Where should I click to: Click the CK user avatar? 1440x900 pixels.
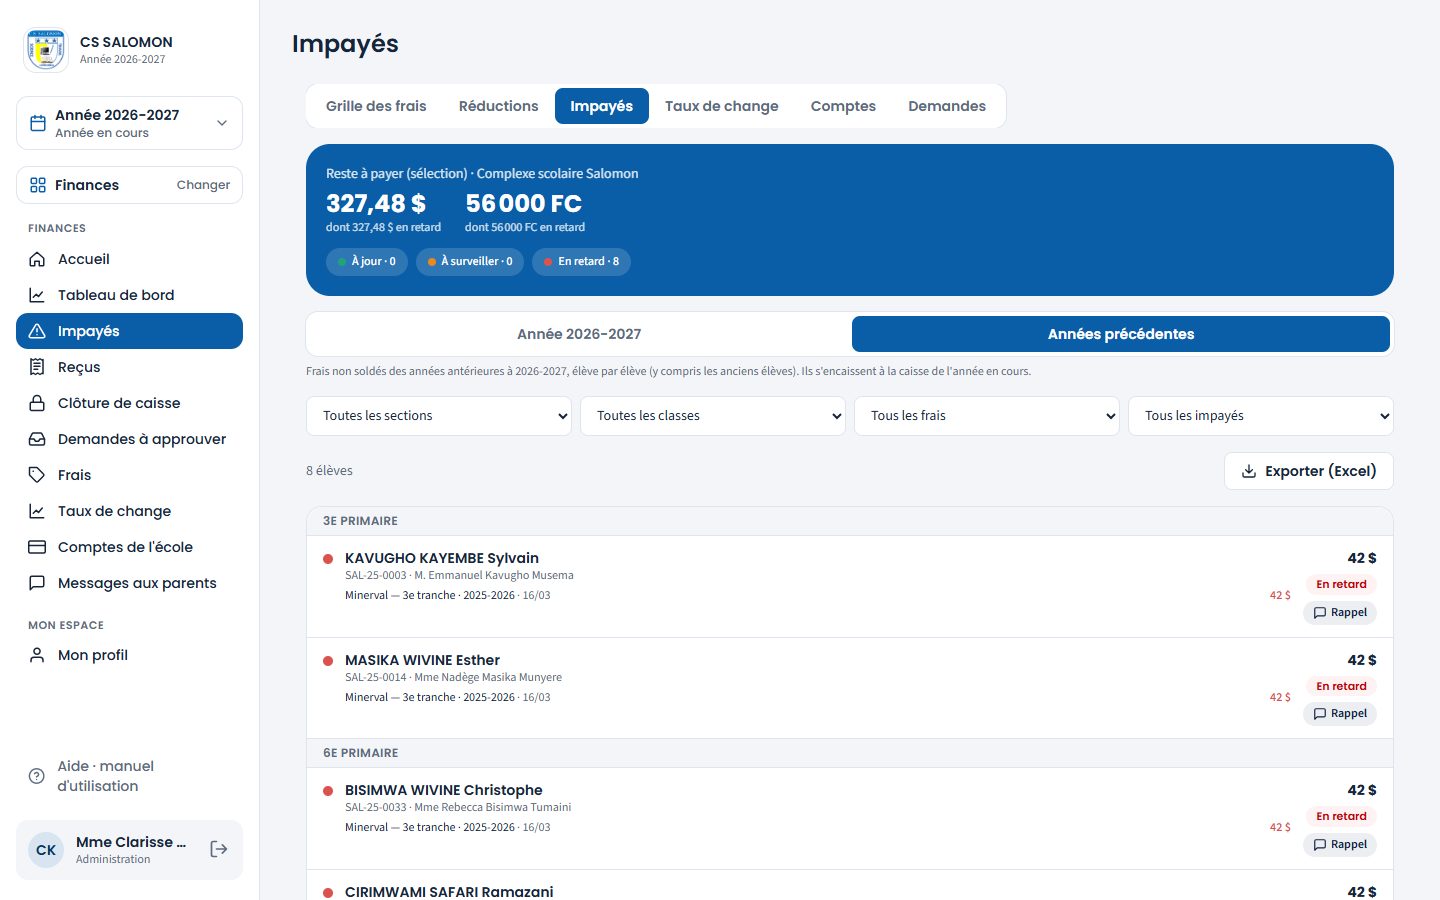click(x=46, y=850)
